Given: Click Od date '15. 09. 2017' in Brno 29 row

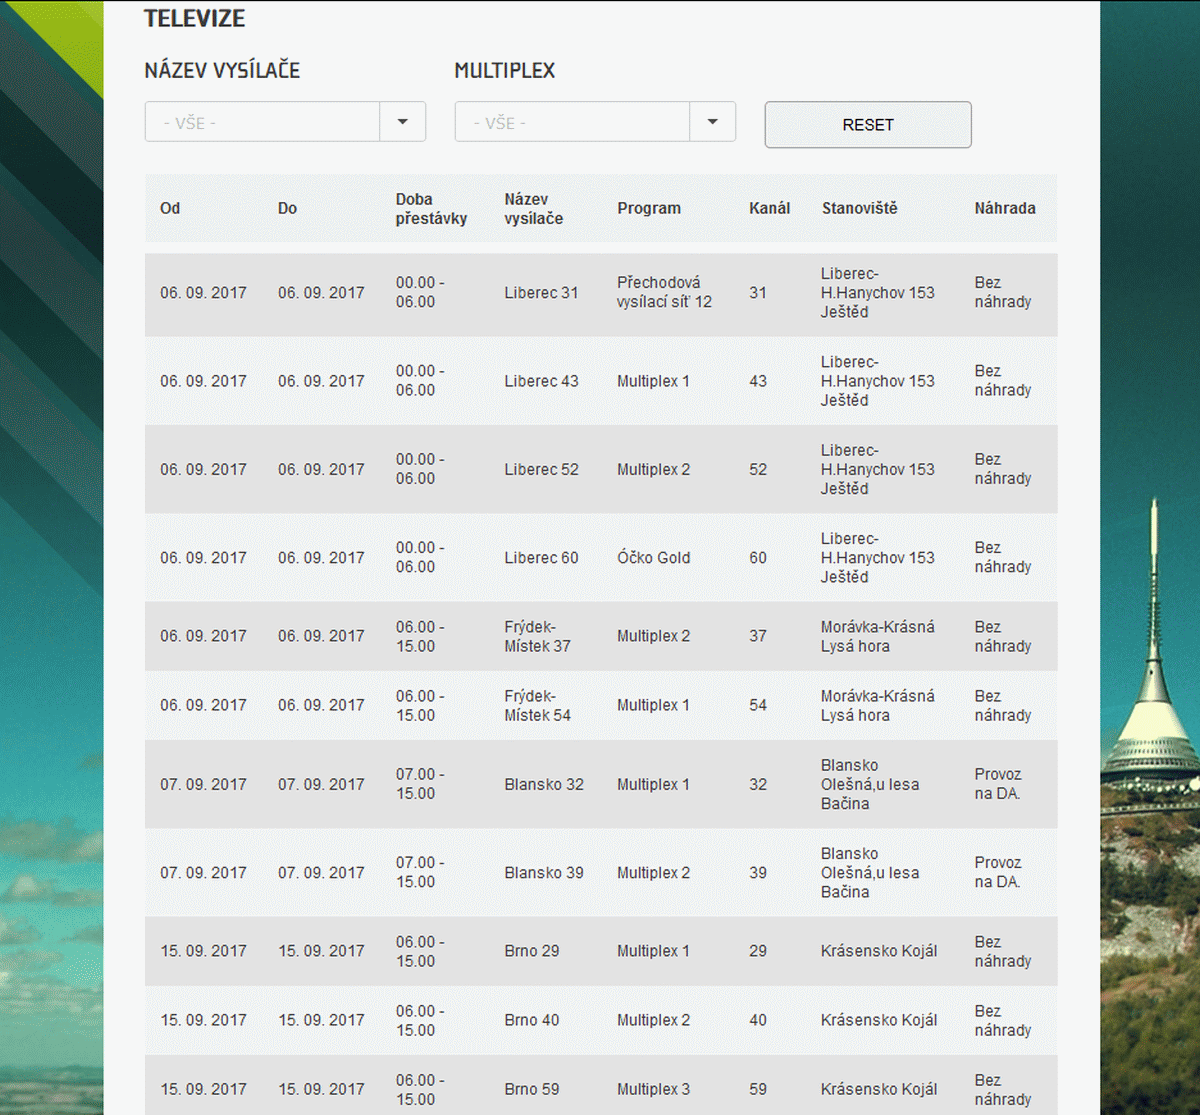Looking at the screenshot, I should [203, 951].
